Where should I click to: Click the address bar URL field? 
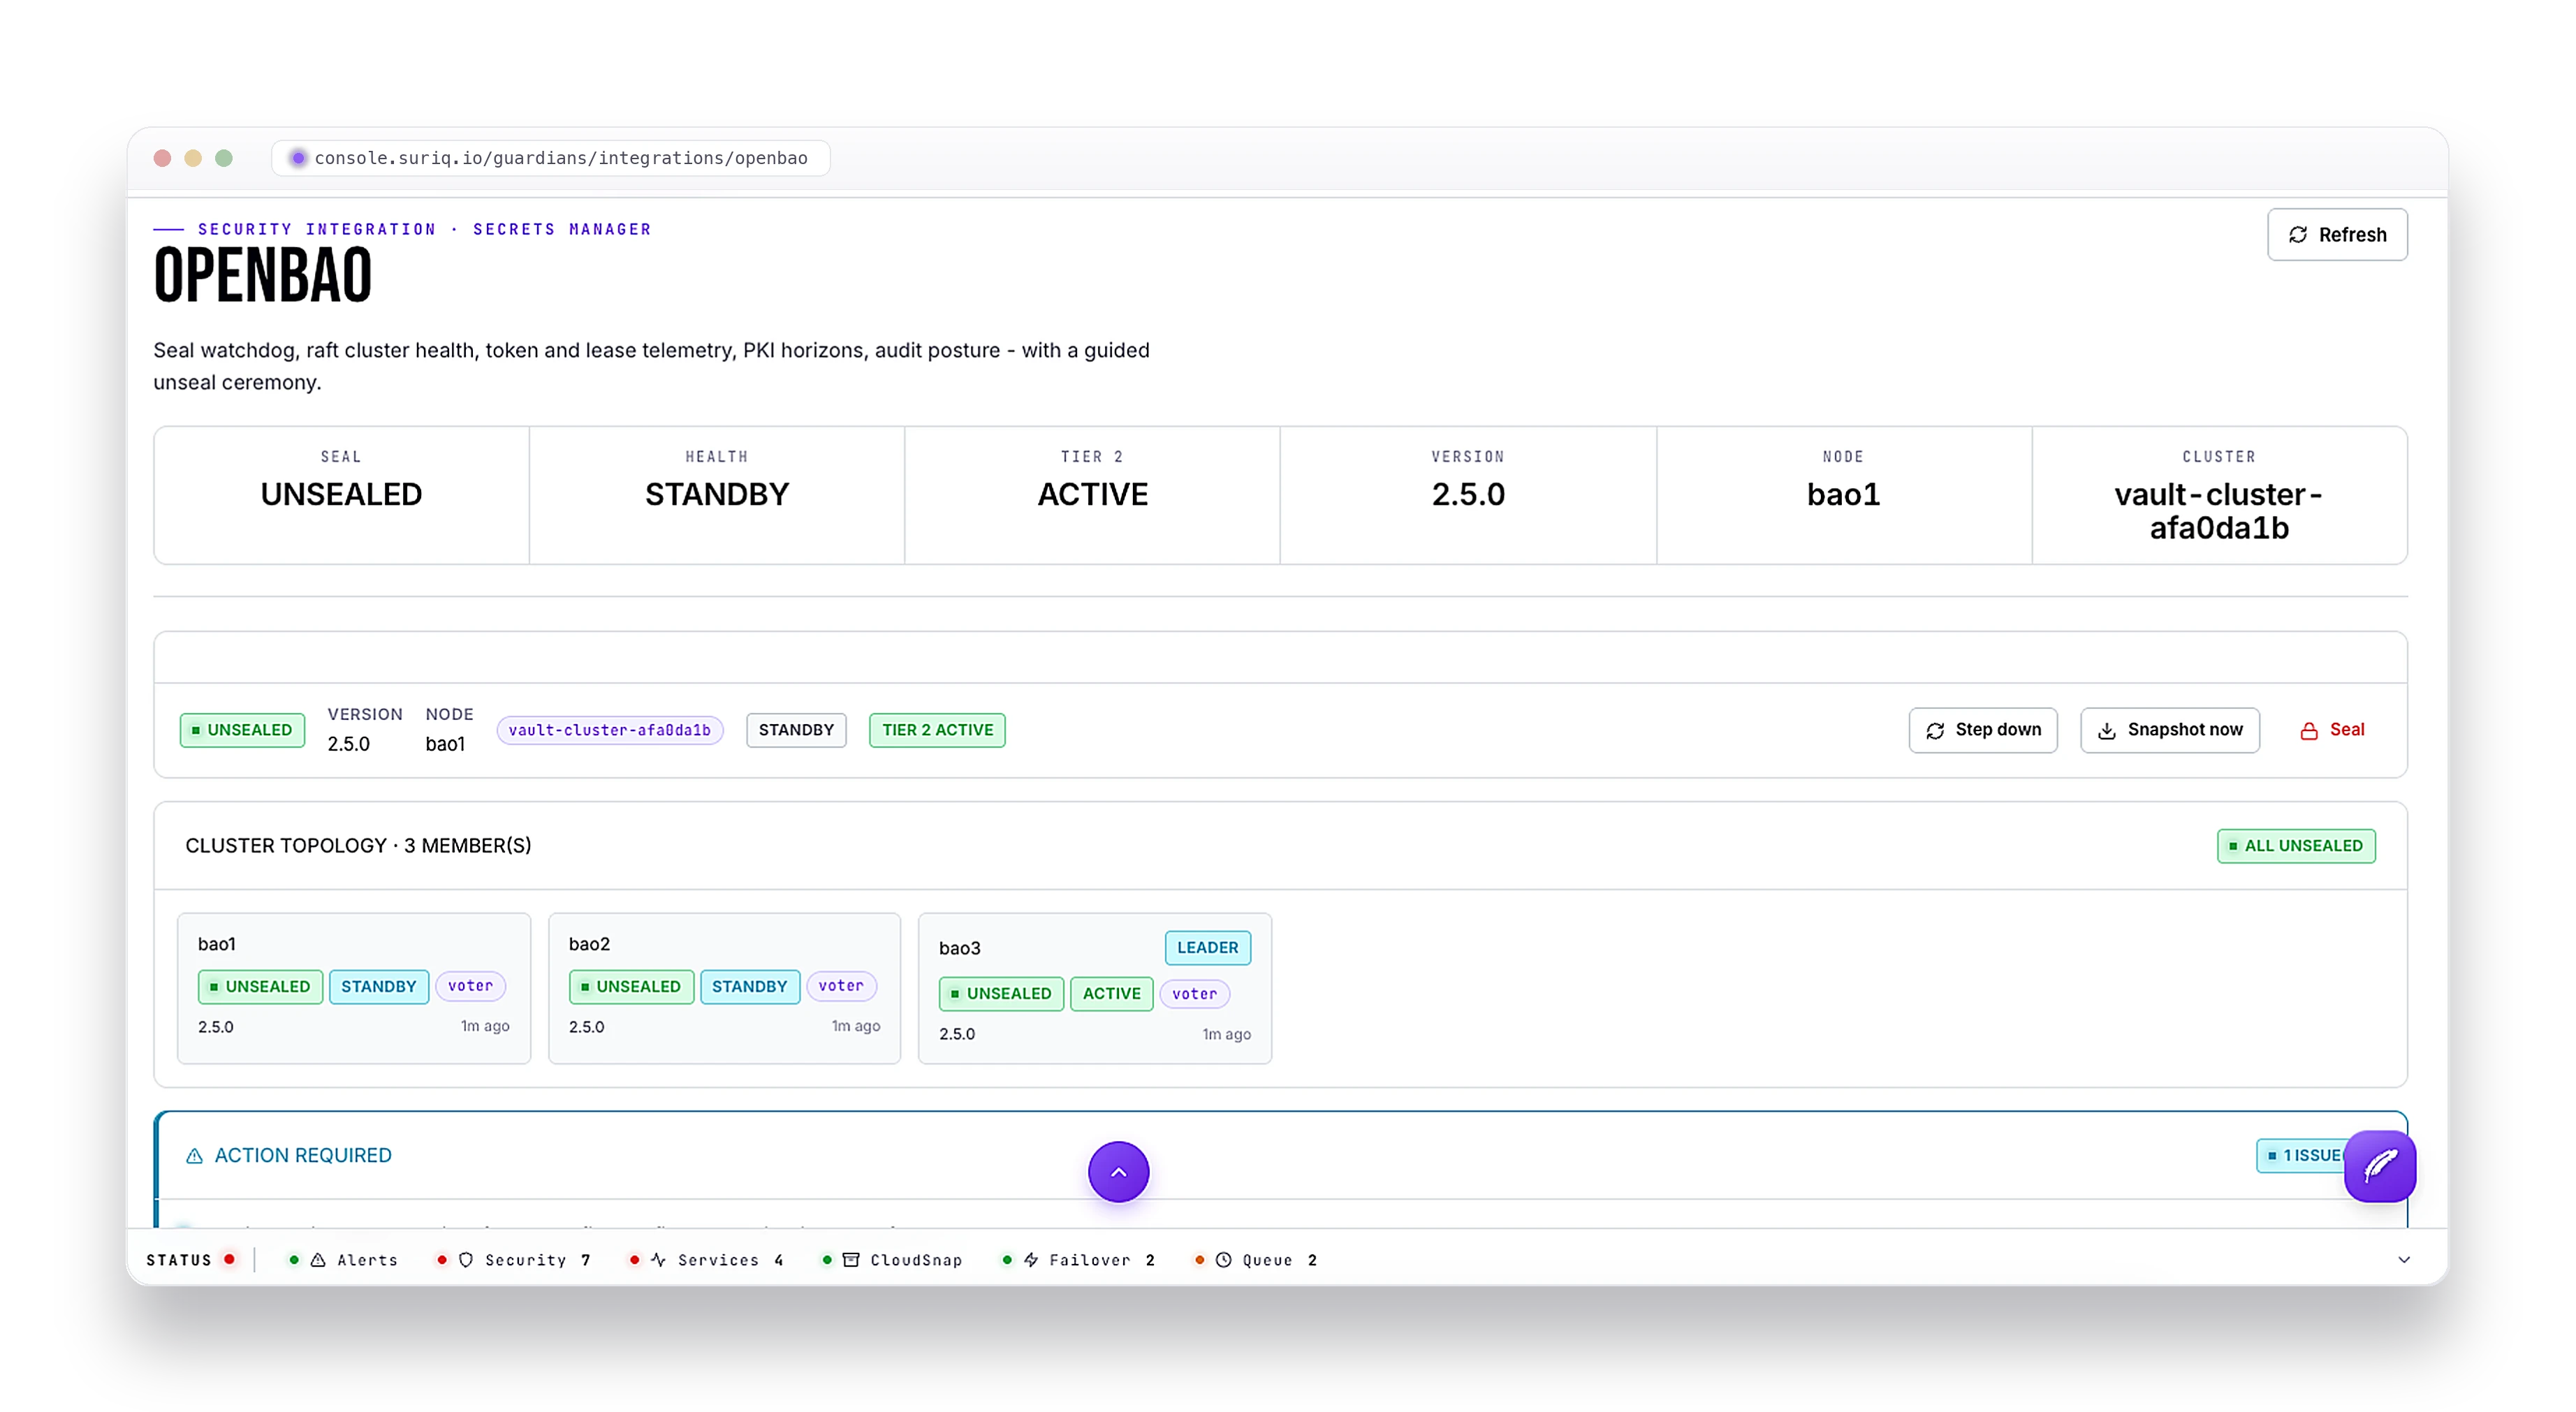coord(551,158)
